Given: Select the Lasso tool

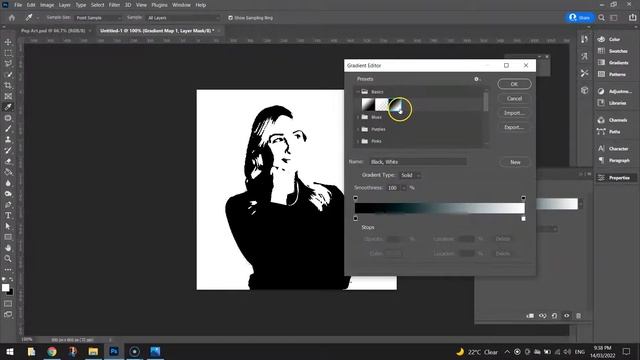Looking at the screenshot, I should tap(8, 64).
